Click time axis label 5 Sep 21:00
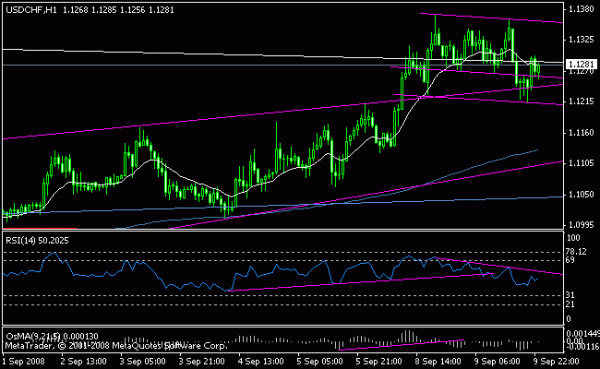Screen dimensions: 600x369 [379, 361]
